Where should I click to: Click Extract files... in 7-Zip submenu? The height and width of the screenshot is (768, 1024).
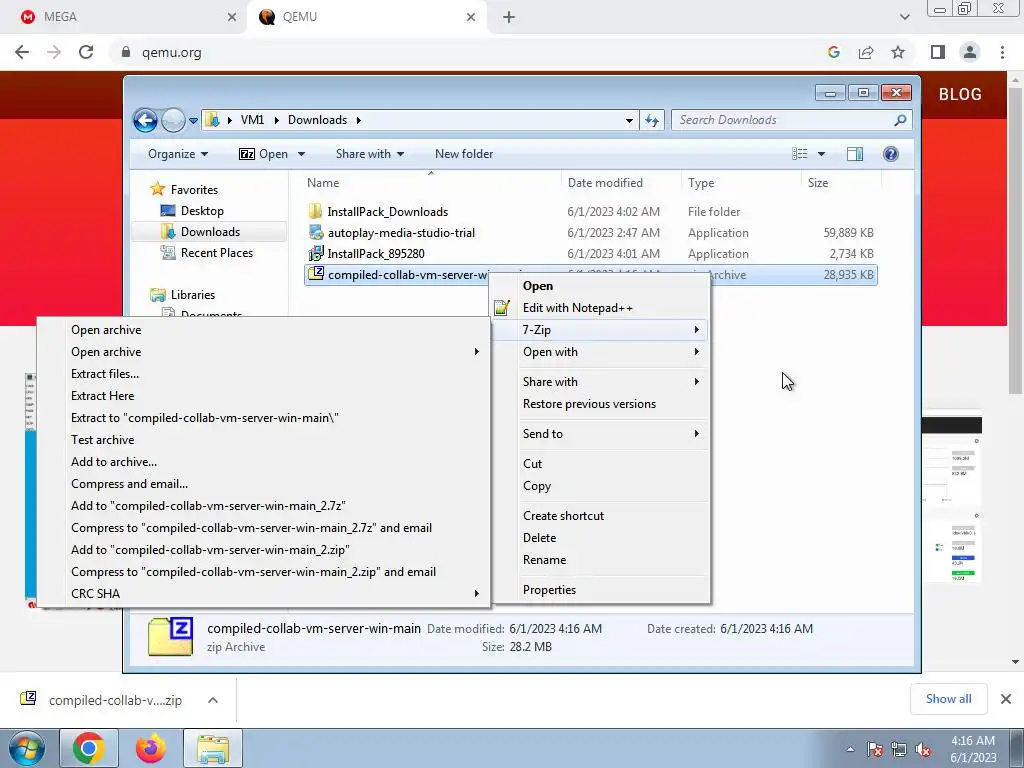pyautogui.click(x=104, y=374)
